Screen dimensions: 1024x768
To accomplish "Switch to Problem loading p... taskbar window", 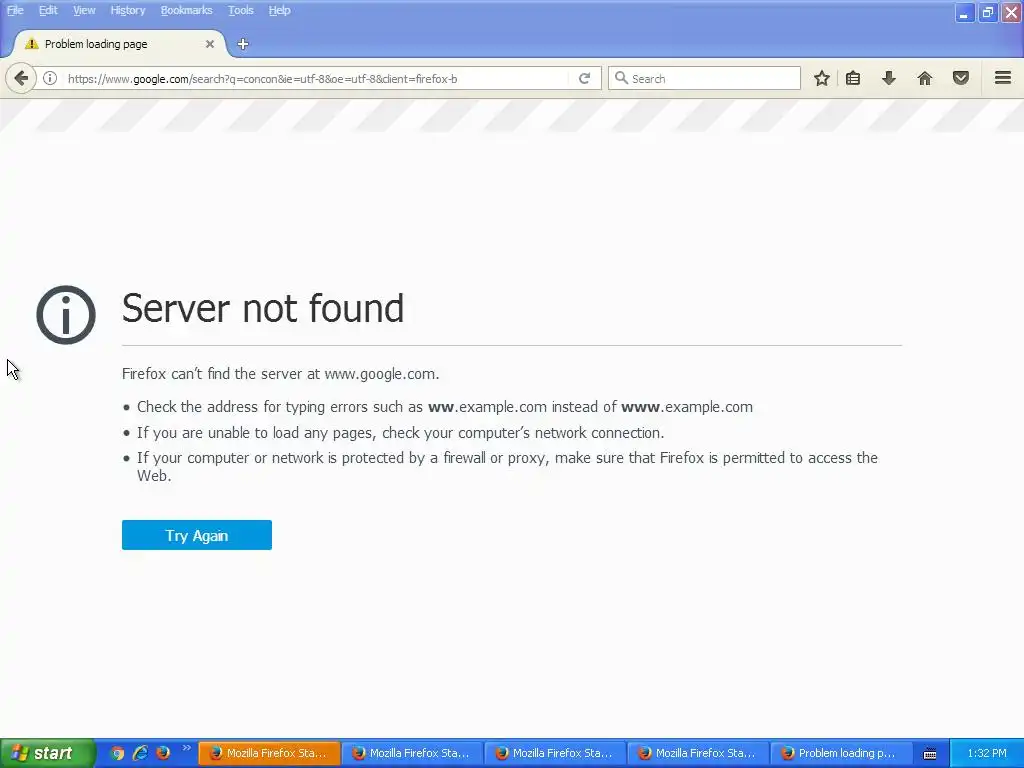I will [x=841, y=753].
